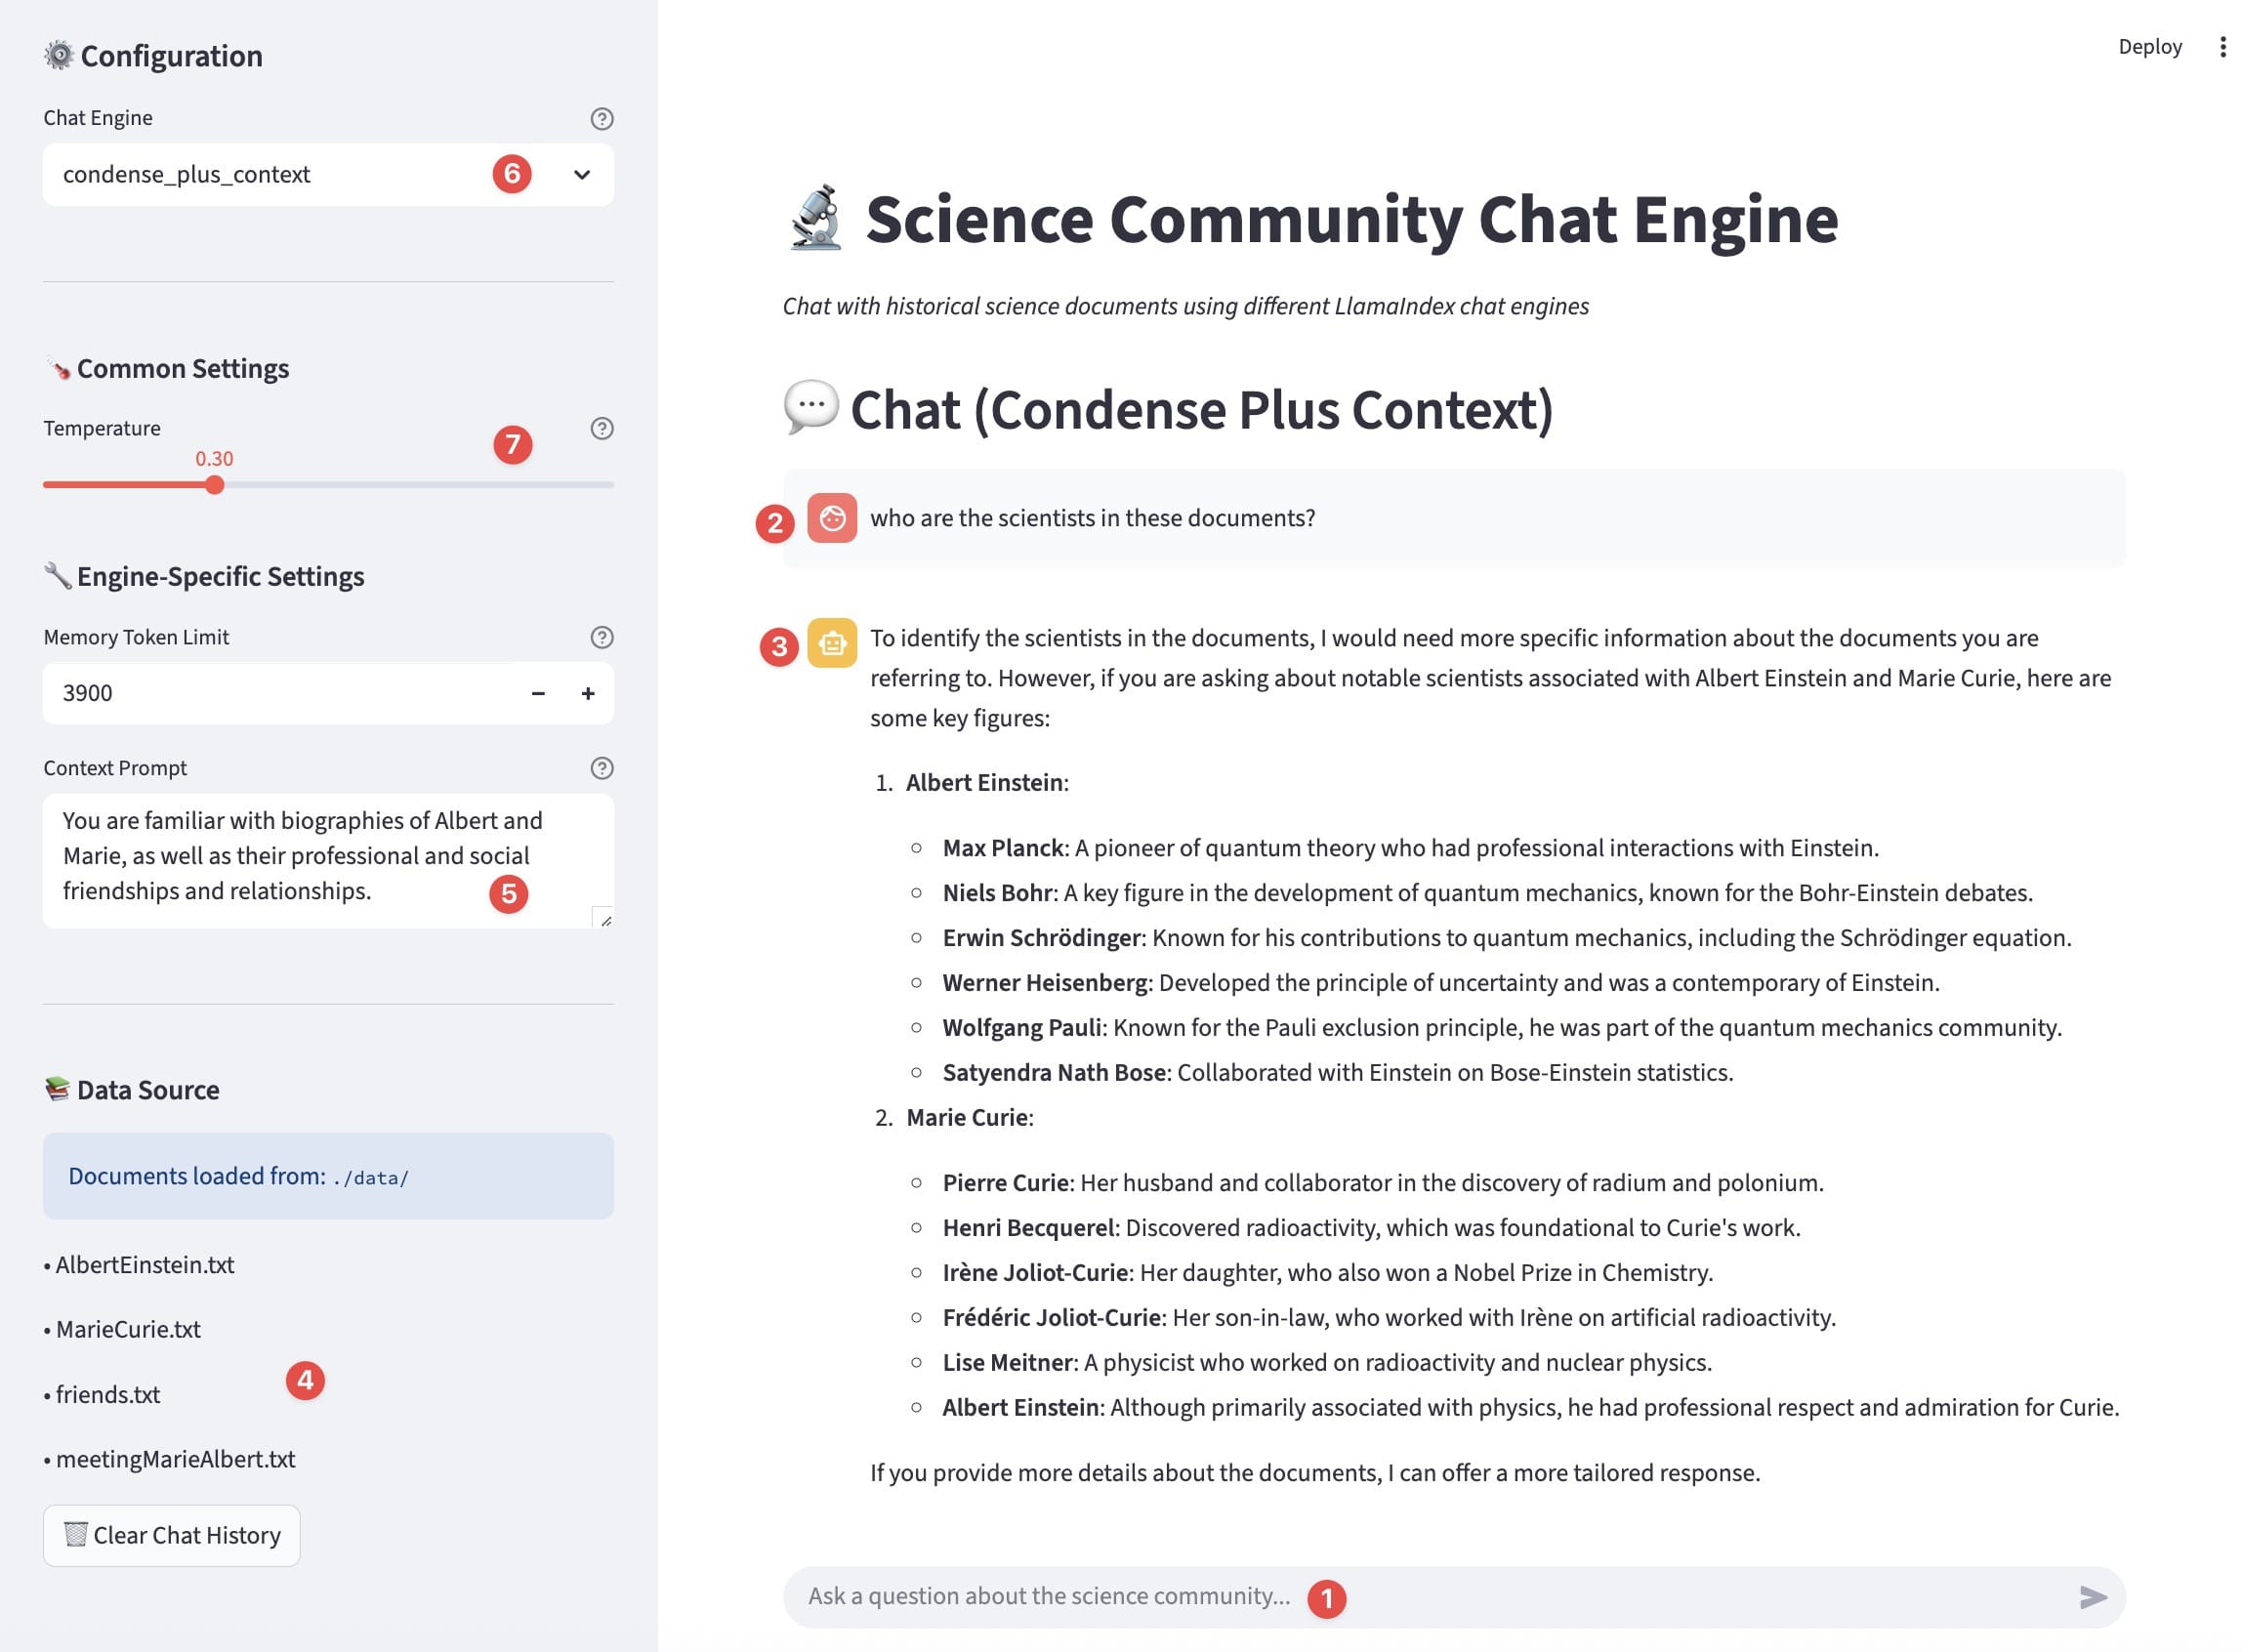Viewport: 2242px width, 1652px height.
Task: Click the send arrow in chat input
Action: click(2092, 1598)
